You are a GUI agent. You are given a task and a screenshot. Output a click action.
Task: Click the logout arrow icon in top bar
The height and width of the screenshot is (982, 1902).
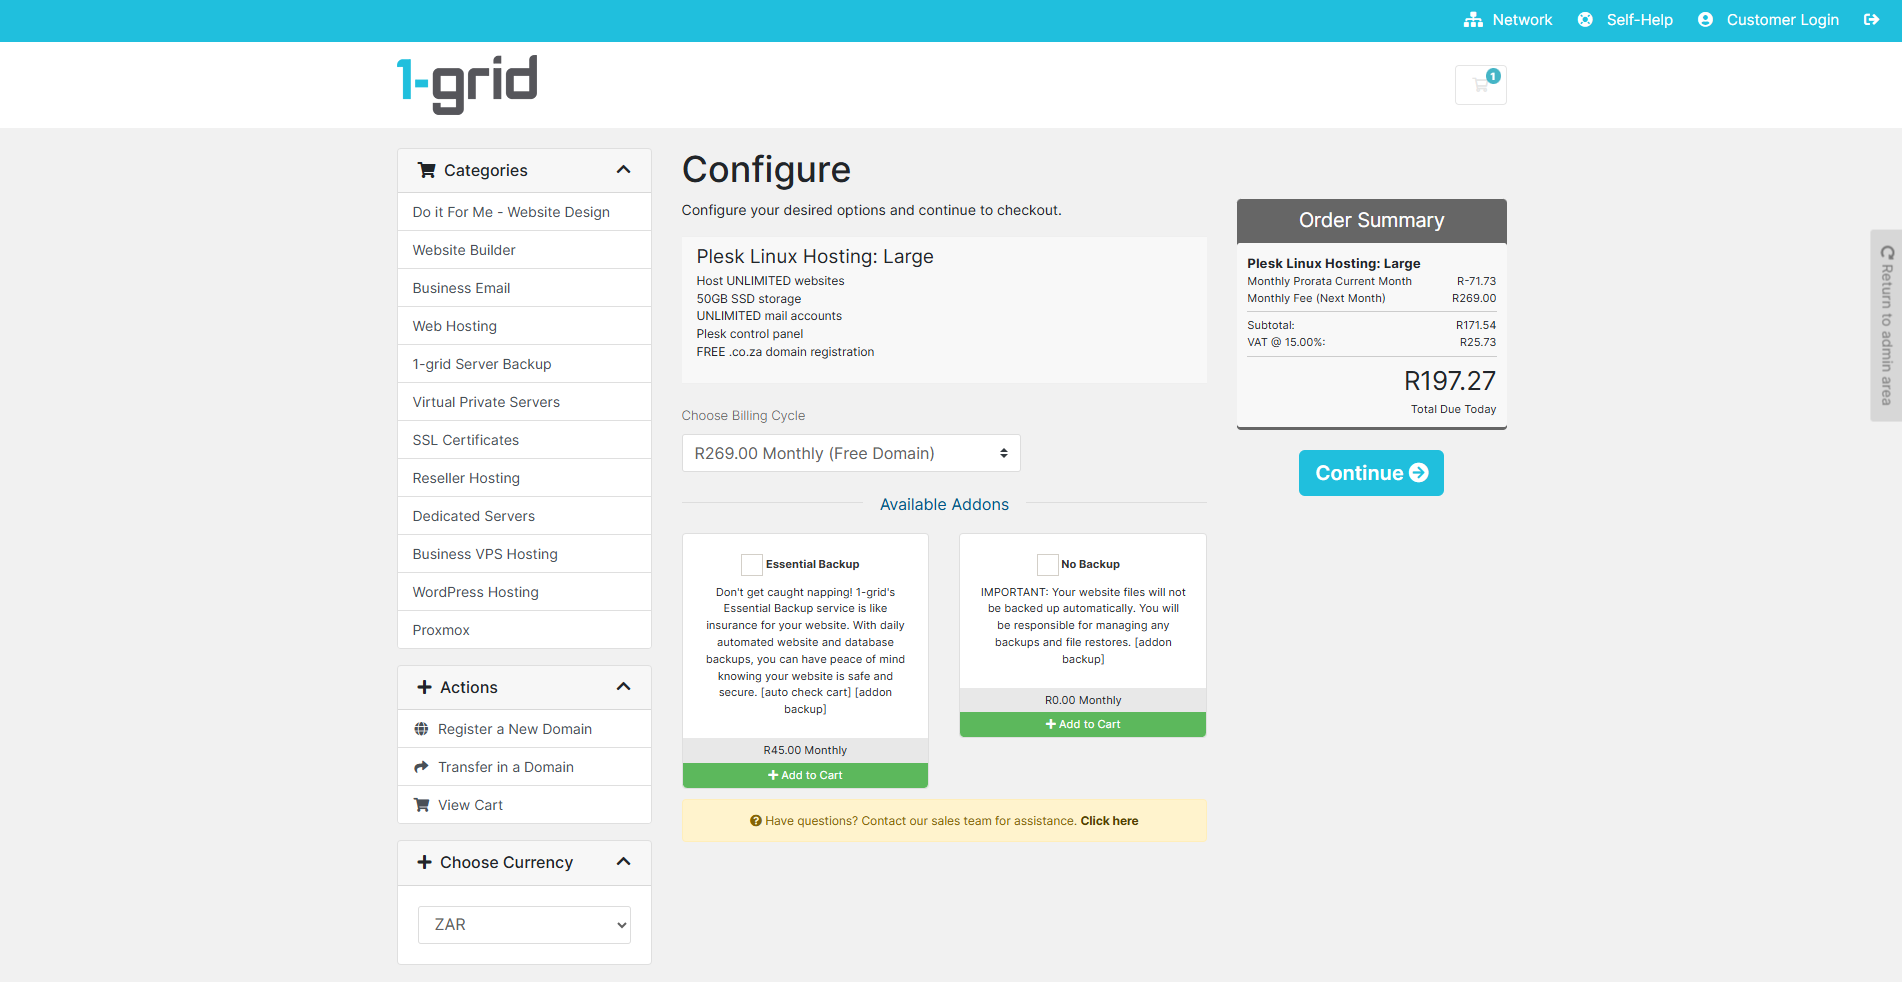(x=1871, y=20)
